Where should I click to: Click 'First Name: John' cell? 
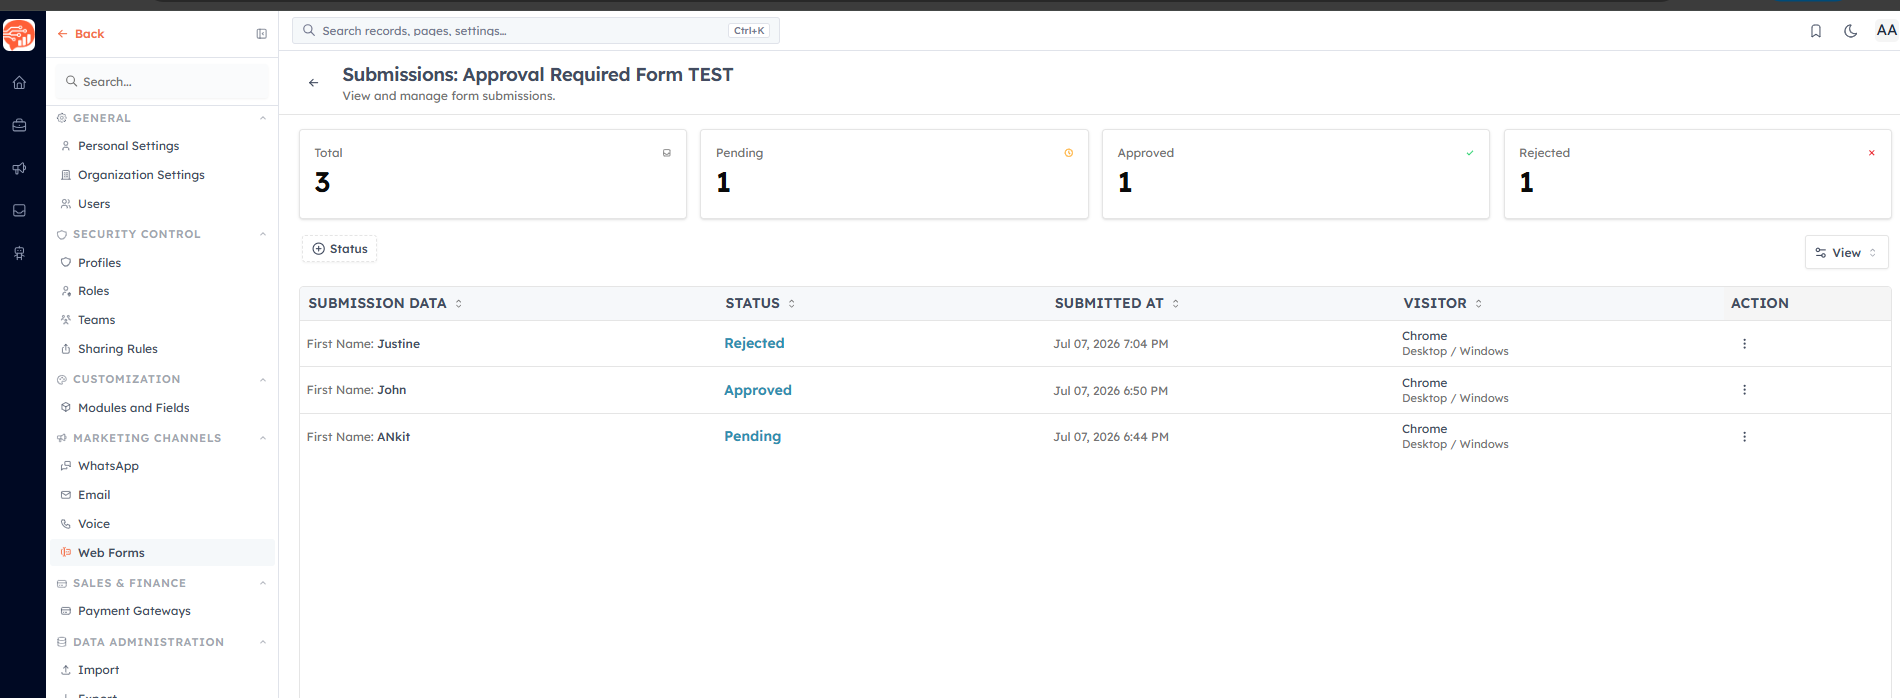point(356,390)
